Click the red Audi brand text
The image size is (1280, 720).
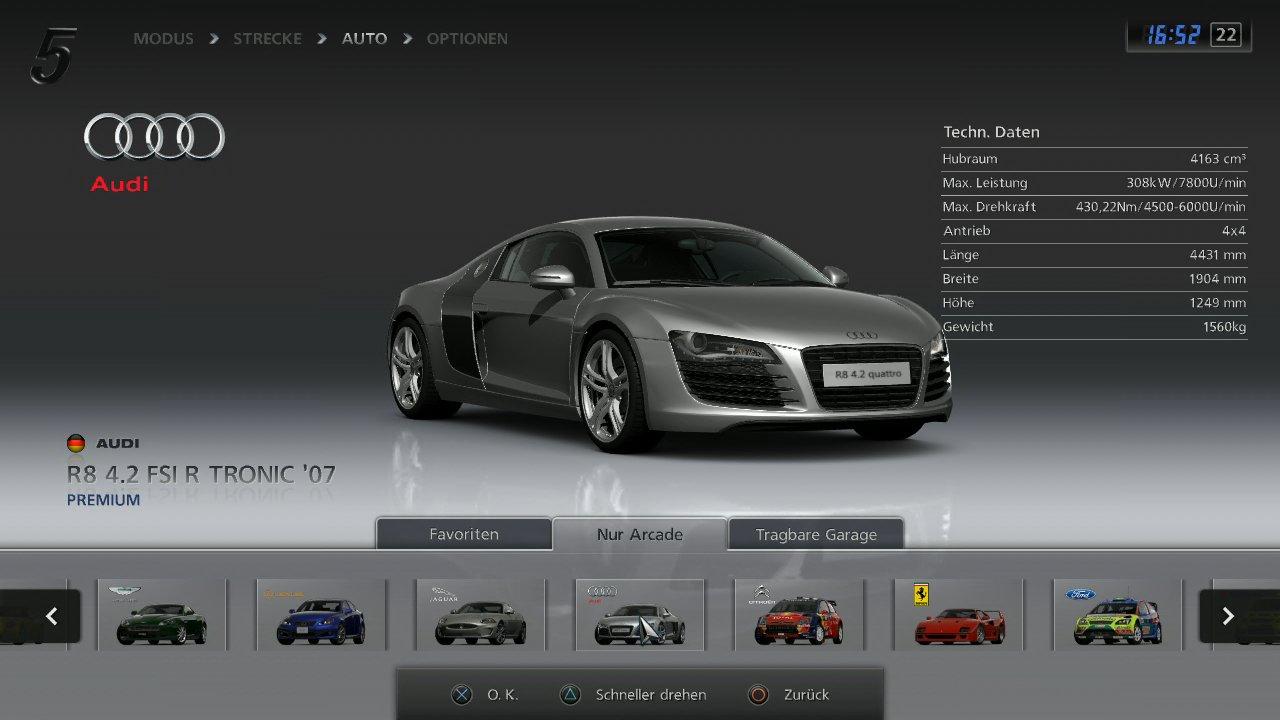pyautogui.click(x=119, y=184)
